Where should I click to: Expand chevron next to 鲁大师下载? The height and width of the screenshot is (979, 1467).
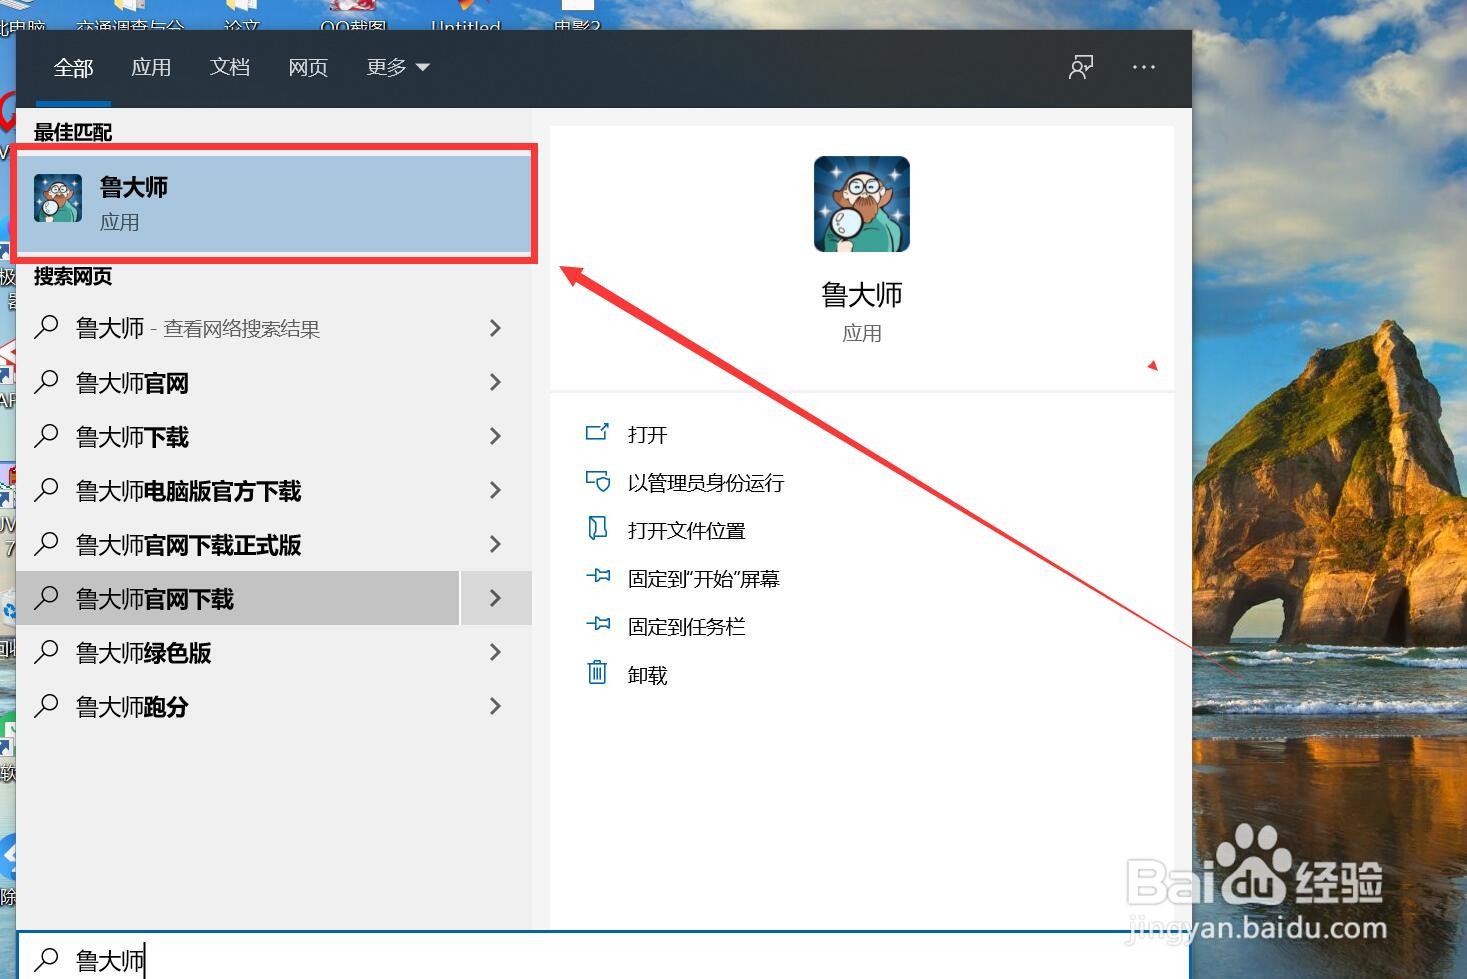click(495, 436)
